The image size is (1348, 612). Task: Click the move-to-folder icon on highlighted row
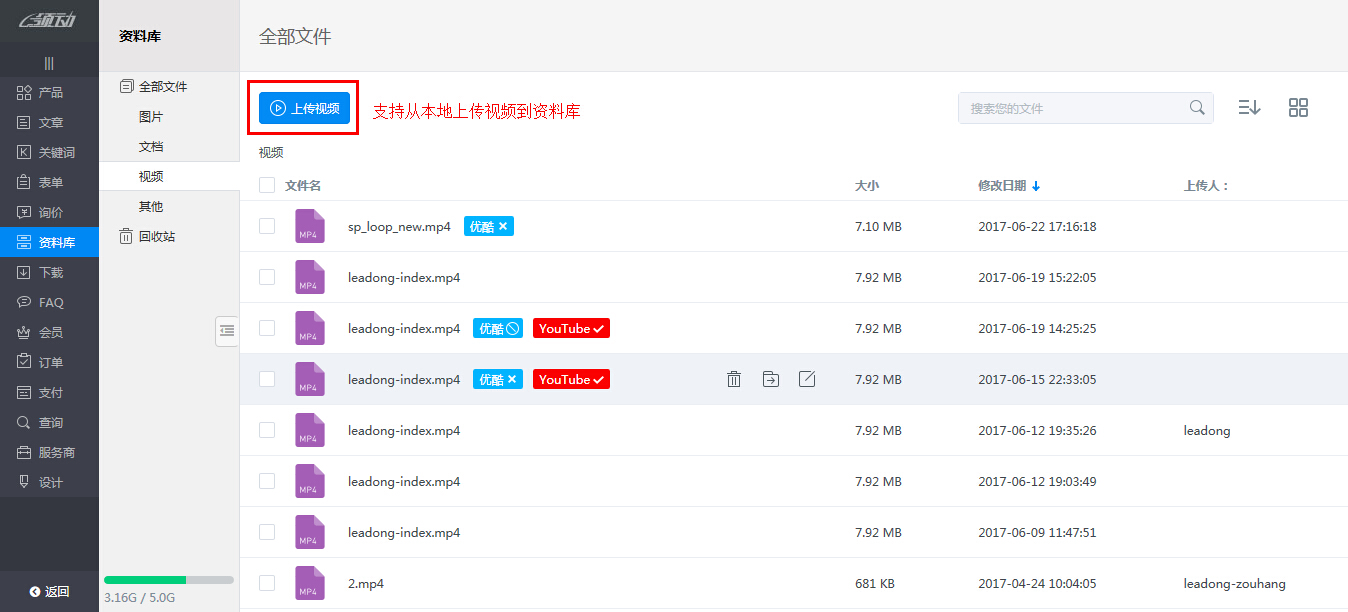pos(770,379)
